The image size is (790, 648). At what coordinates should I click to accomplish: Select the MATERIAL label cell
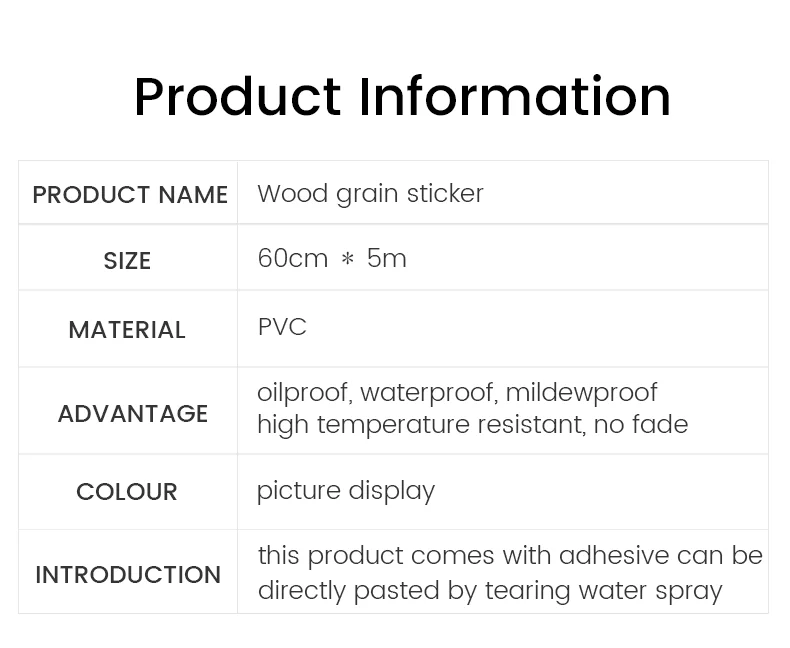128,329
